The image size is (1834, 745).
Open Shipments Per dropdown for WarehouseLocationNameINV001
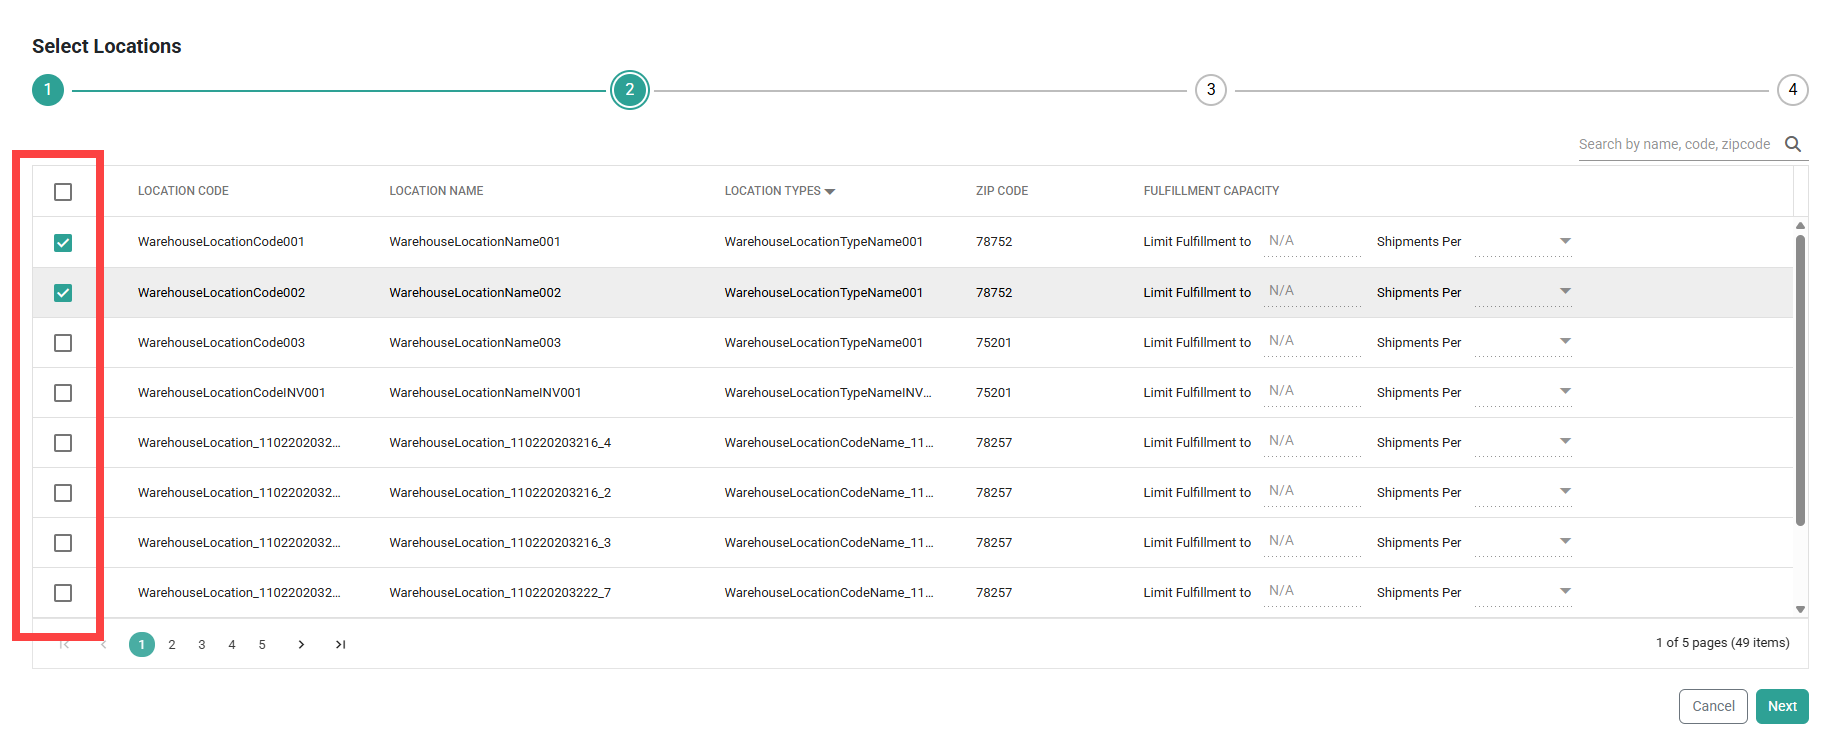point(1523,392)
